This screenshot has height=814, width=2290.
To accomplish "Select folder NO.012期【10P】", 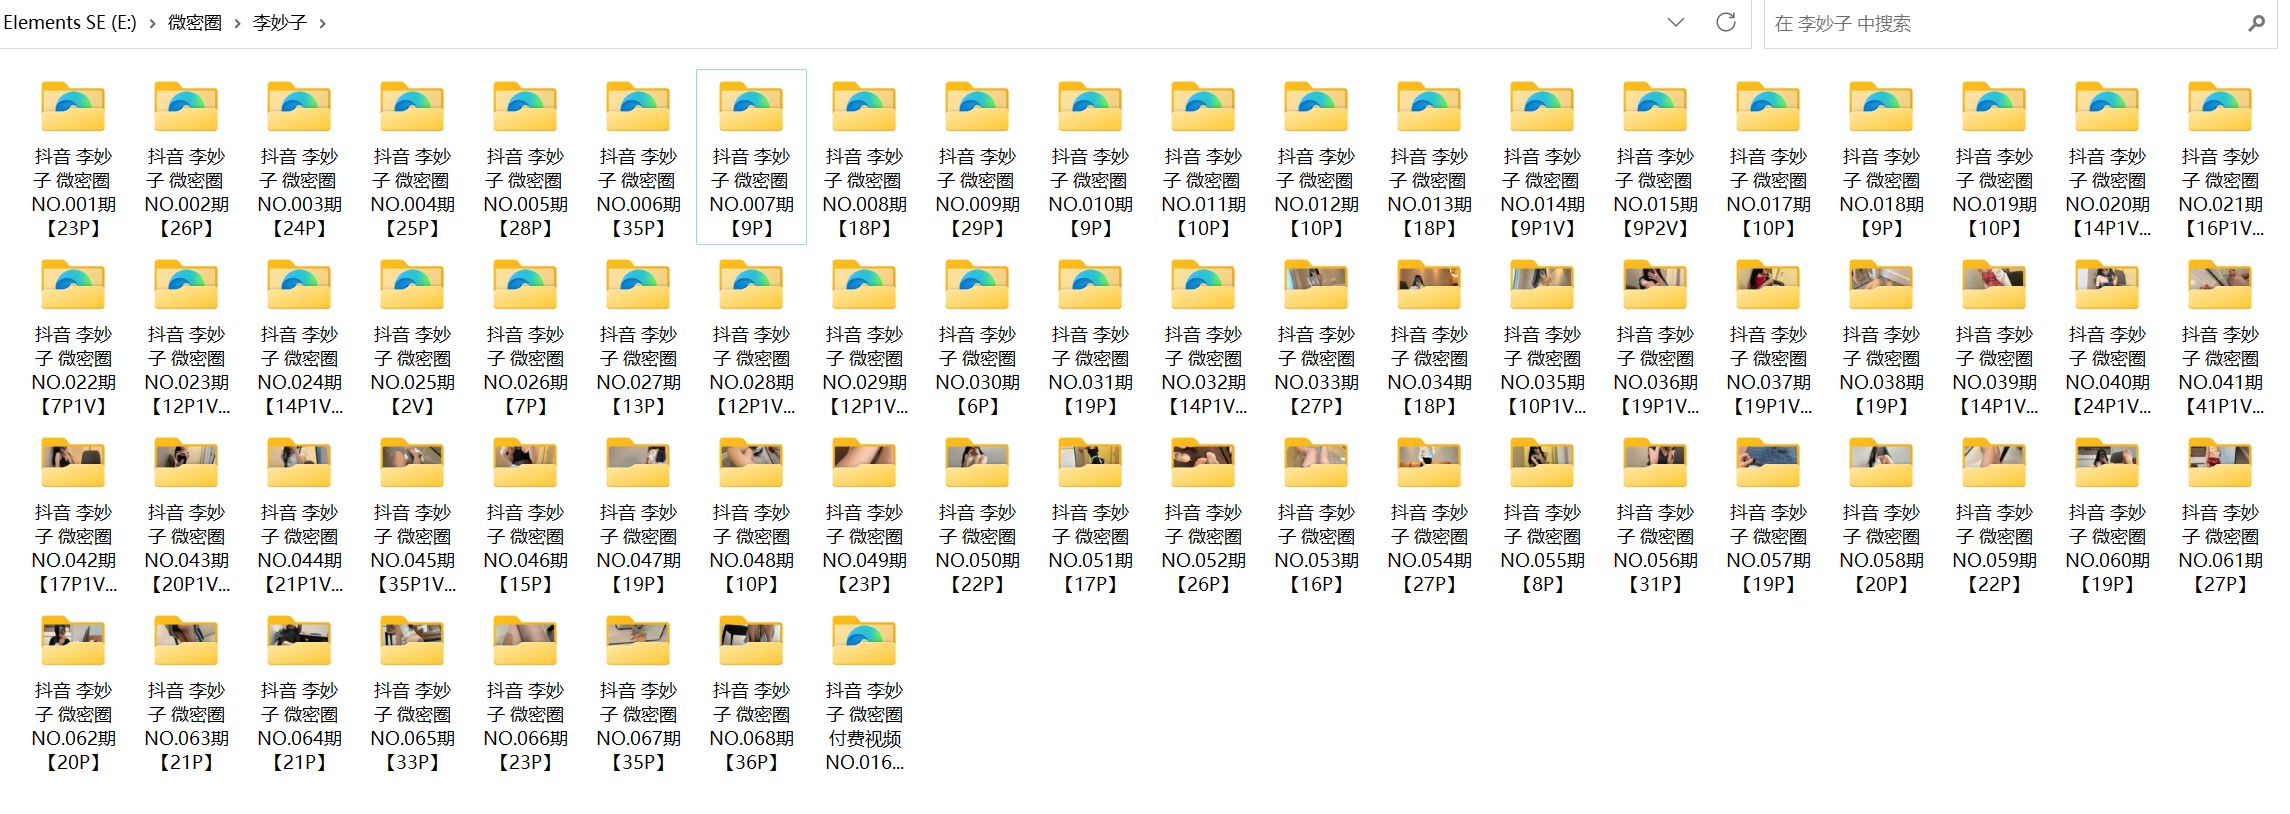I will pyautogui.click(x=1316, y=158).
